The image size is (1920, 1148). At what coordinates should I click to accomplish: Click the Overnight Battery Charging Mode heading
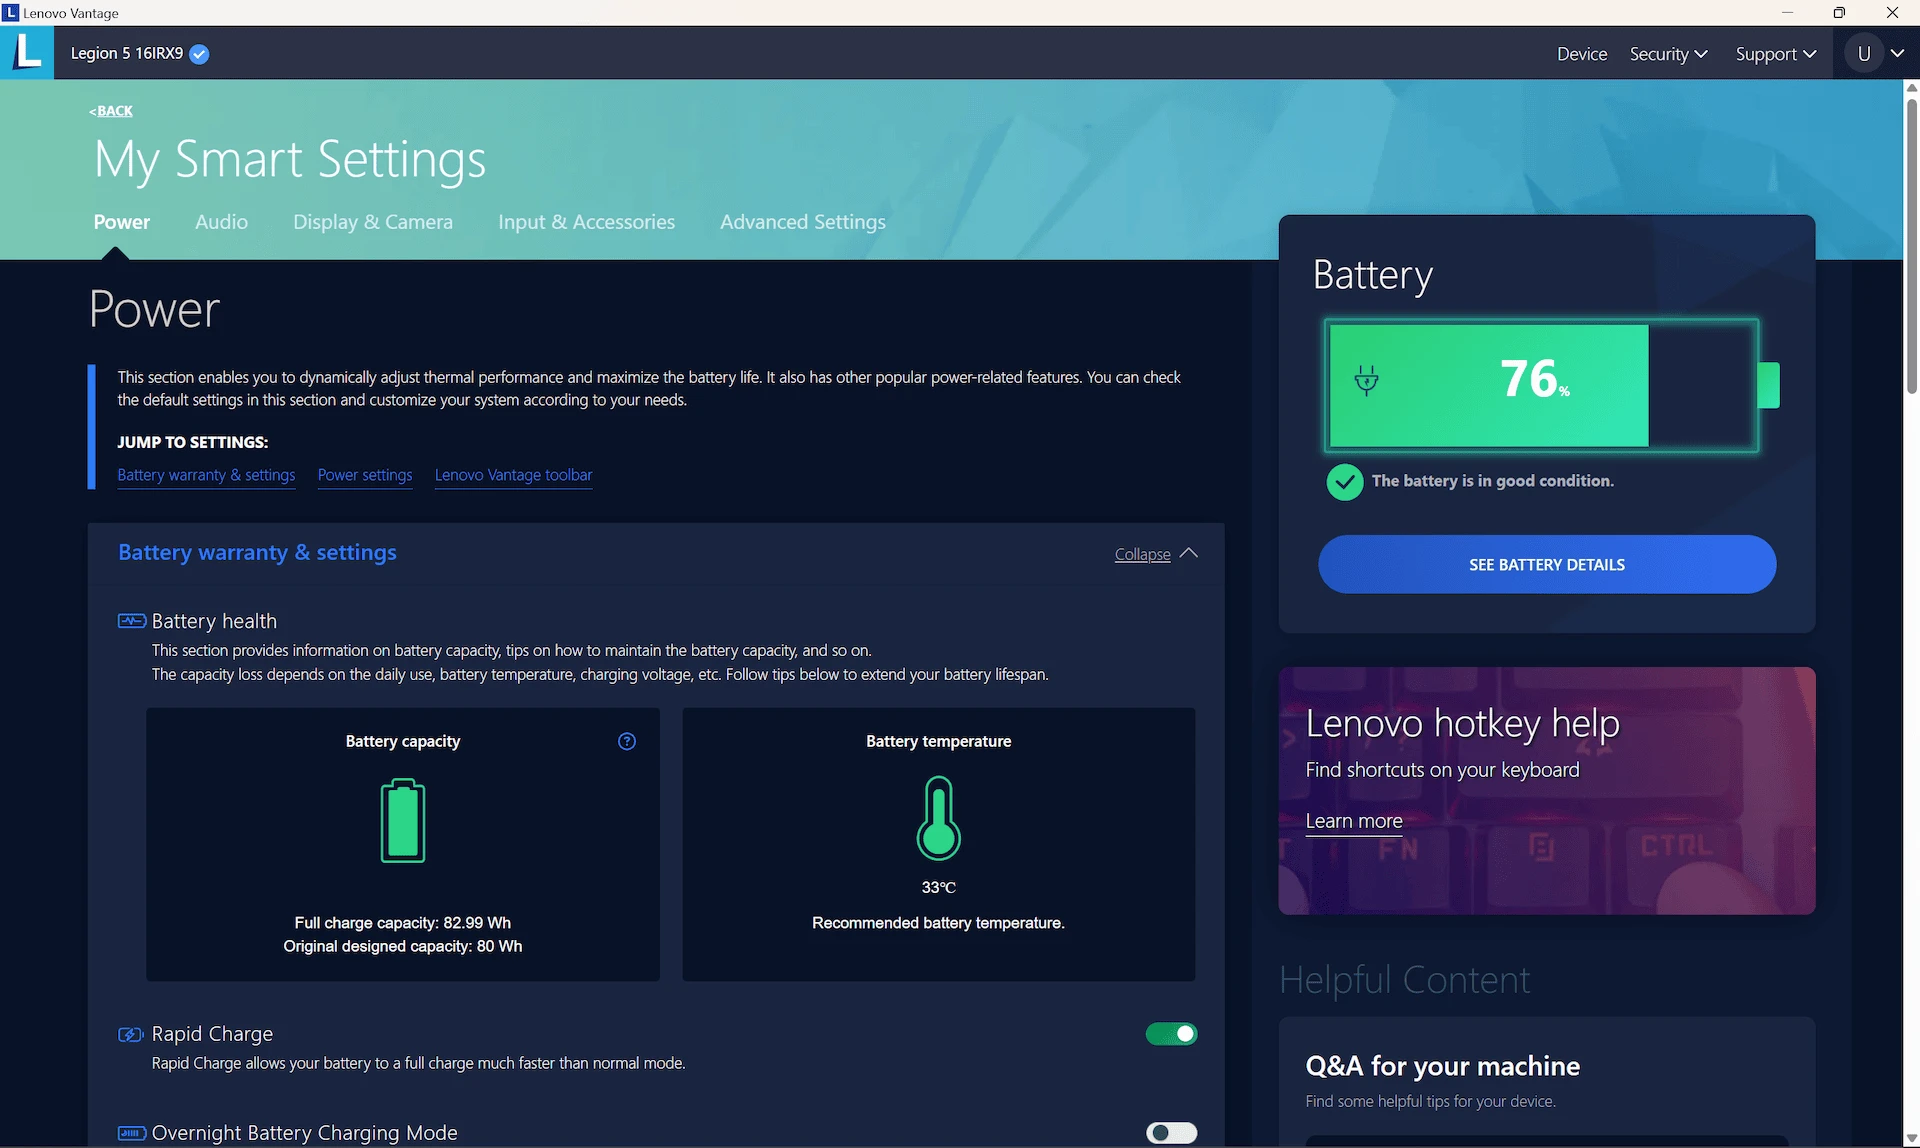pos(305,1133)
